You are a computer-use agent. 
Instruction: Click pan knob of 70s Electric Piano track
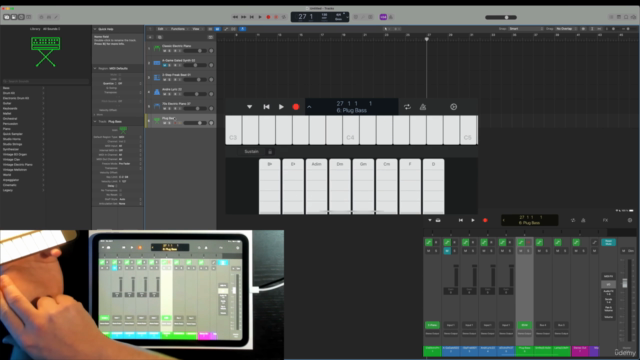(x=211, y=109)
